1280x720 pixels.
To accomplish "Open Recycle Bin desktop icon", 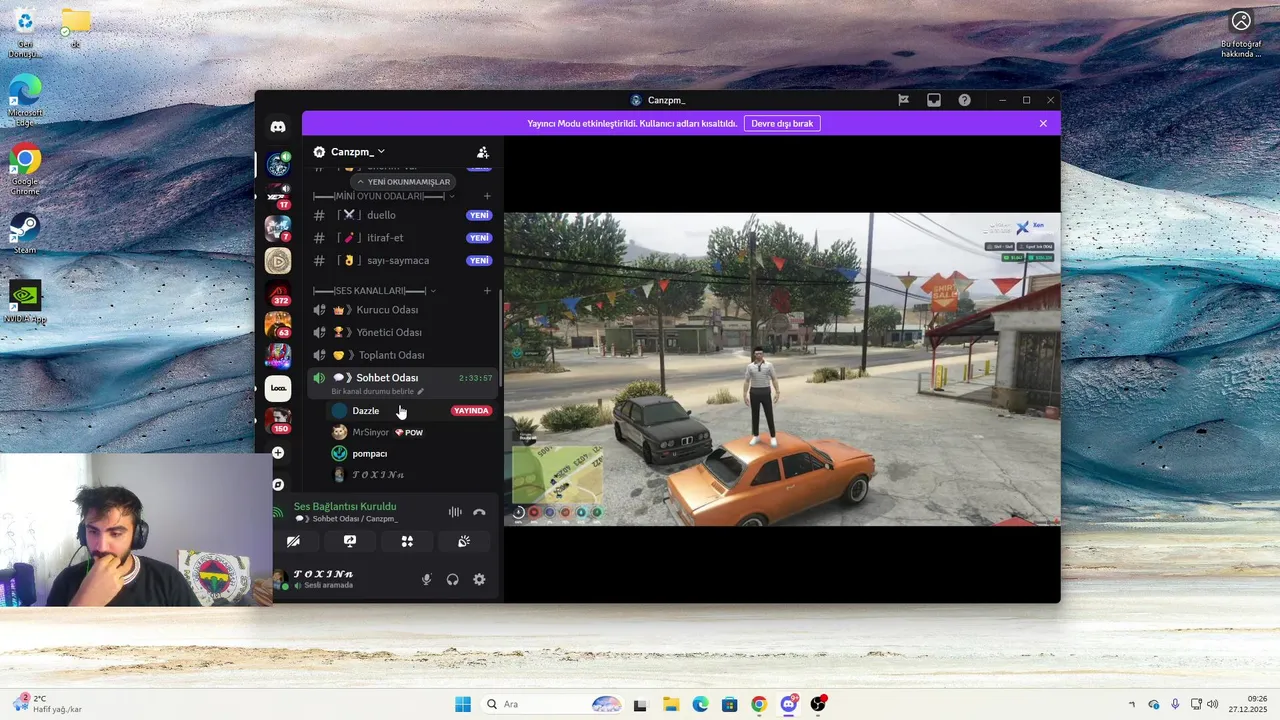I will [x=25, y=32].
